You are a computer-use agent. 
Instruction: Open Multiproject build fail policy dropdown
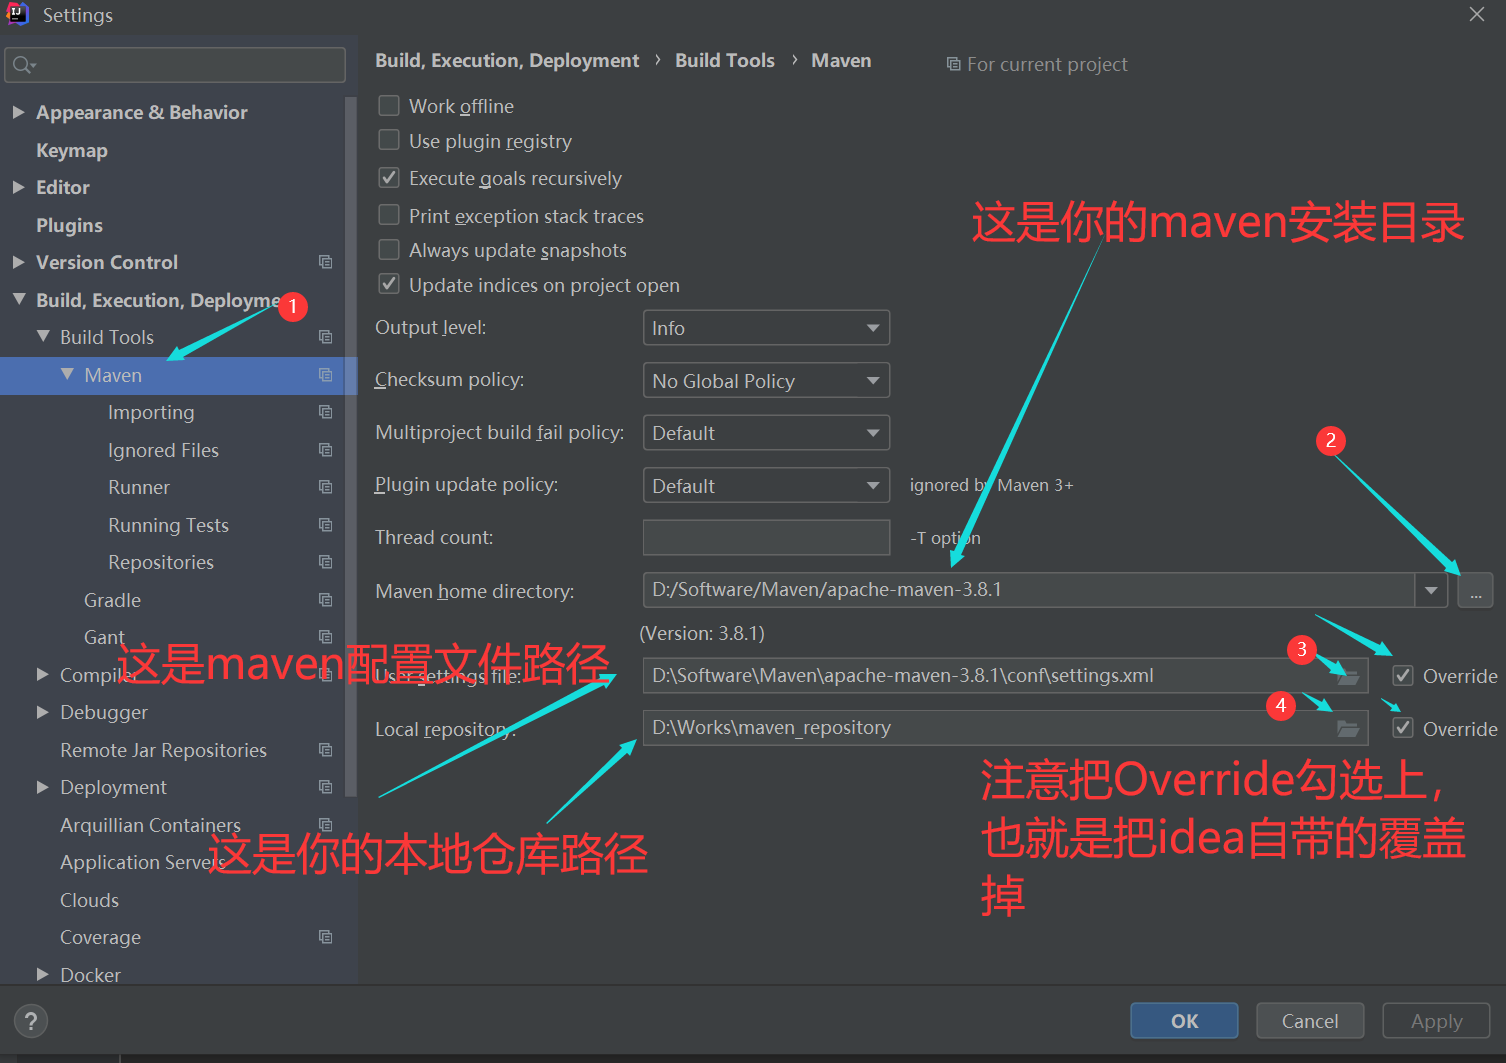(x=766, y=433)
